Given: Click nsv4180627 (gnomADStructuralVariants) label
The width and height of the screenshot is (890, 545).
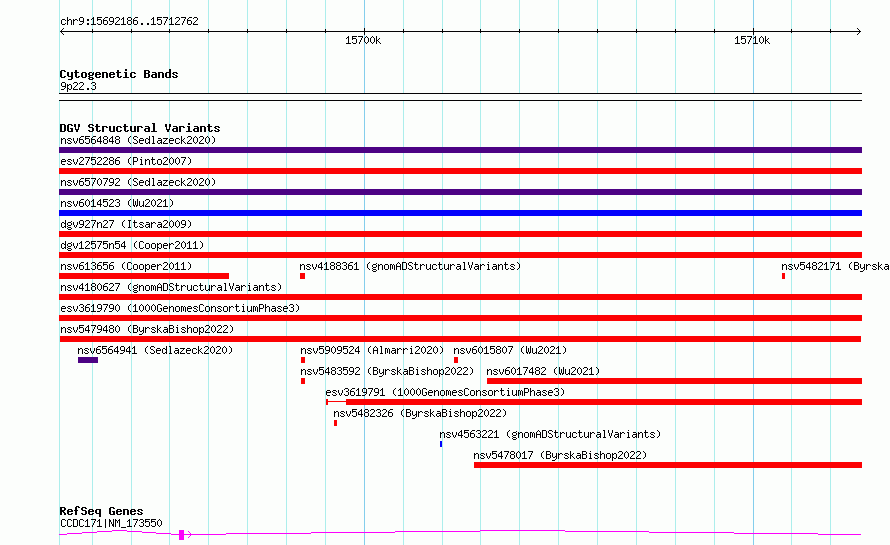Looking at the screenshot, I should pos(171,287).
